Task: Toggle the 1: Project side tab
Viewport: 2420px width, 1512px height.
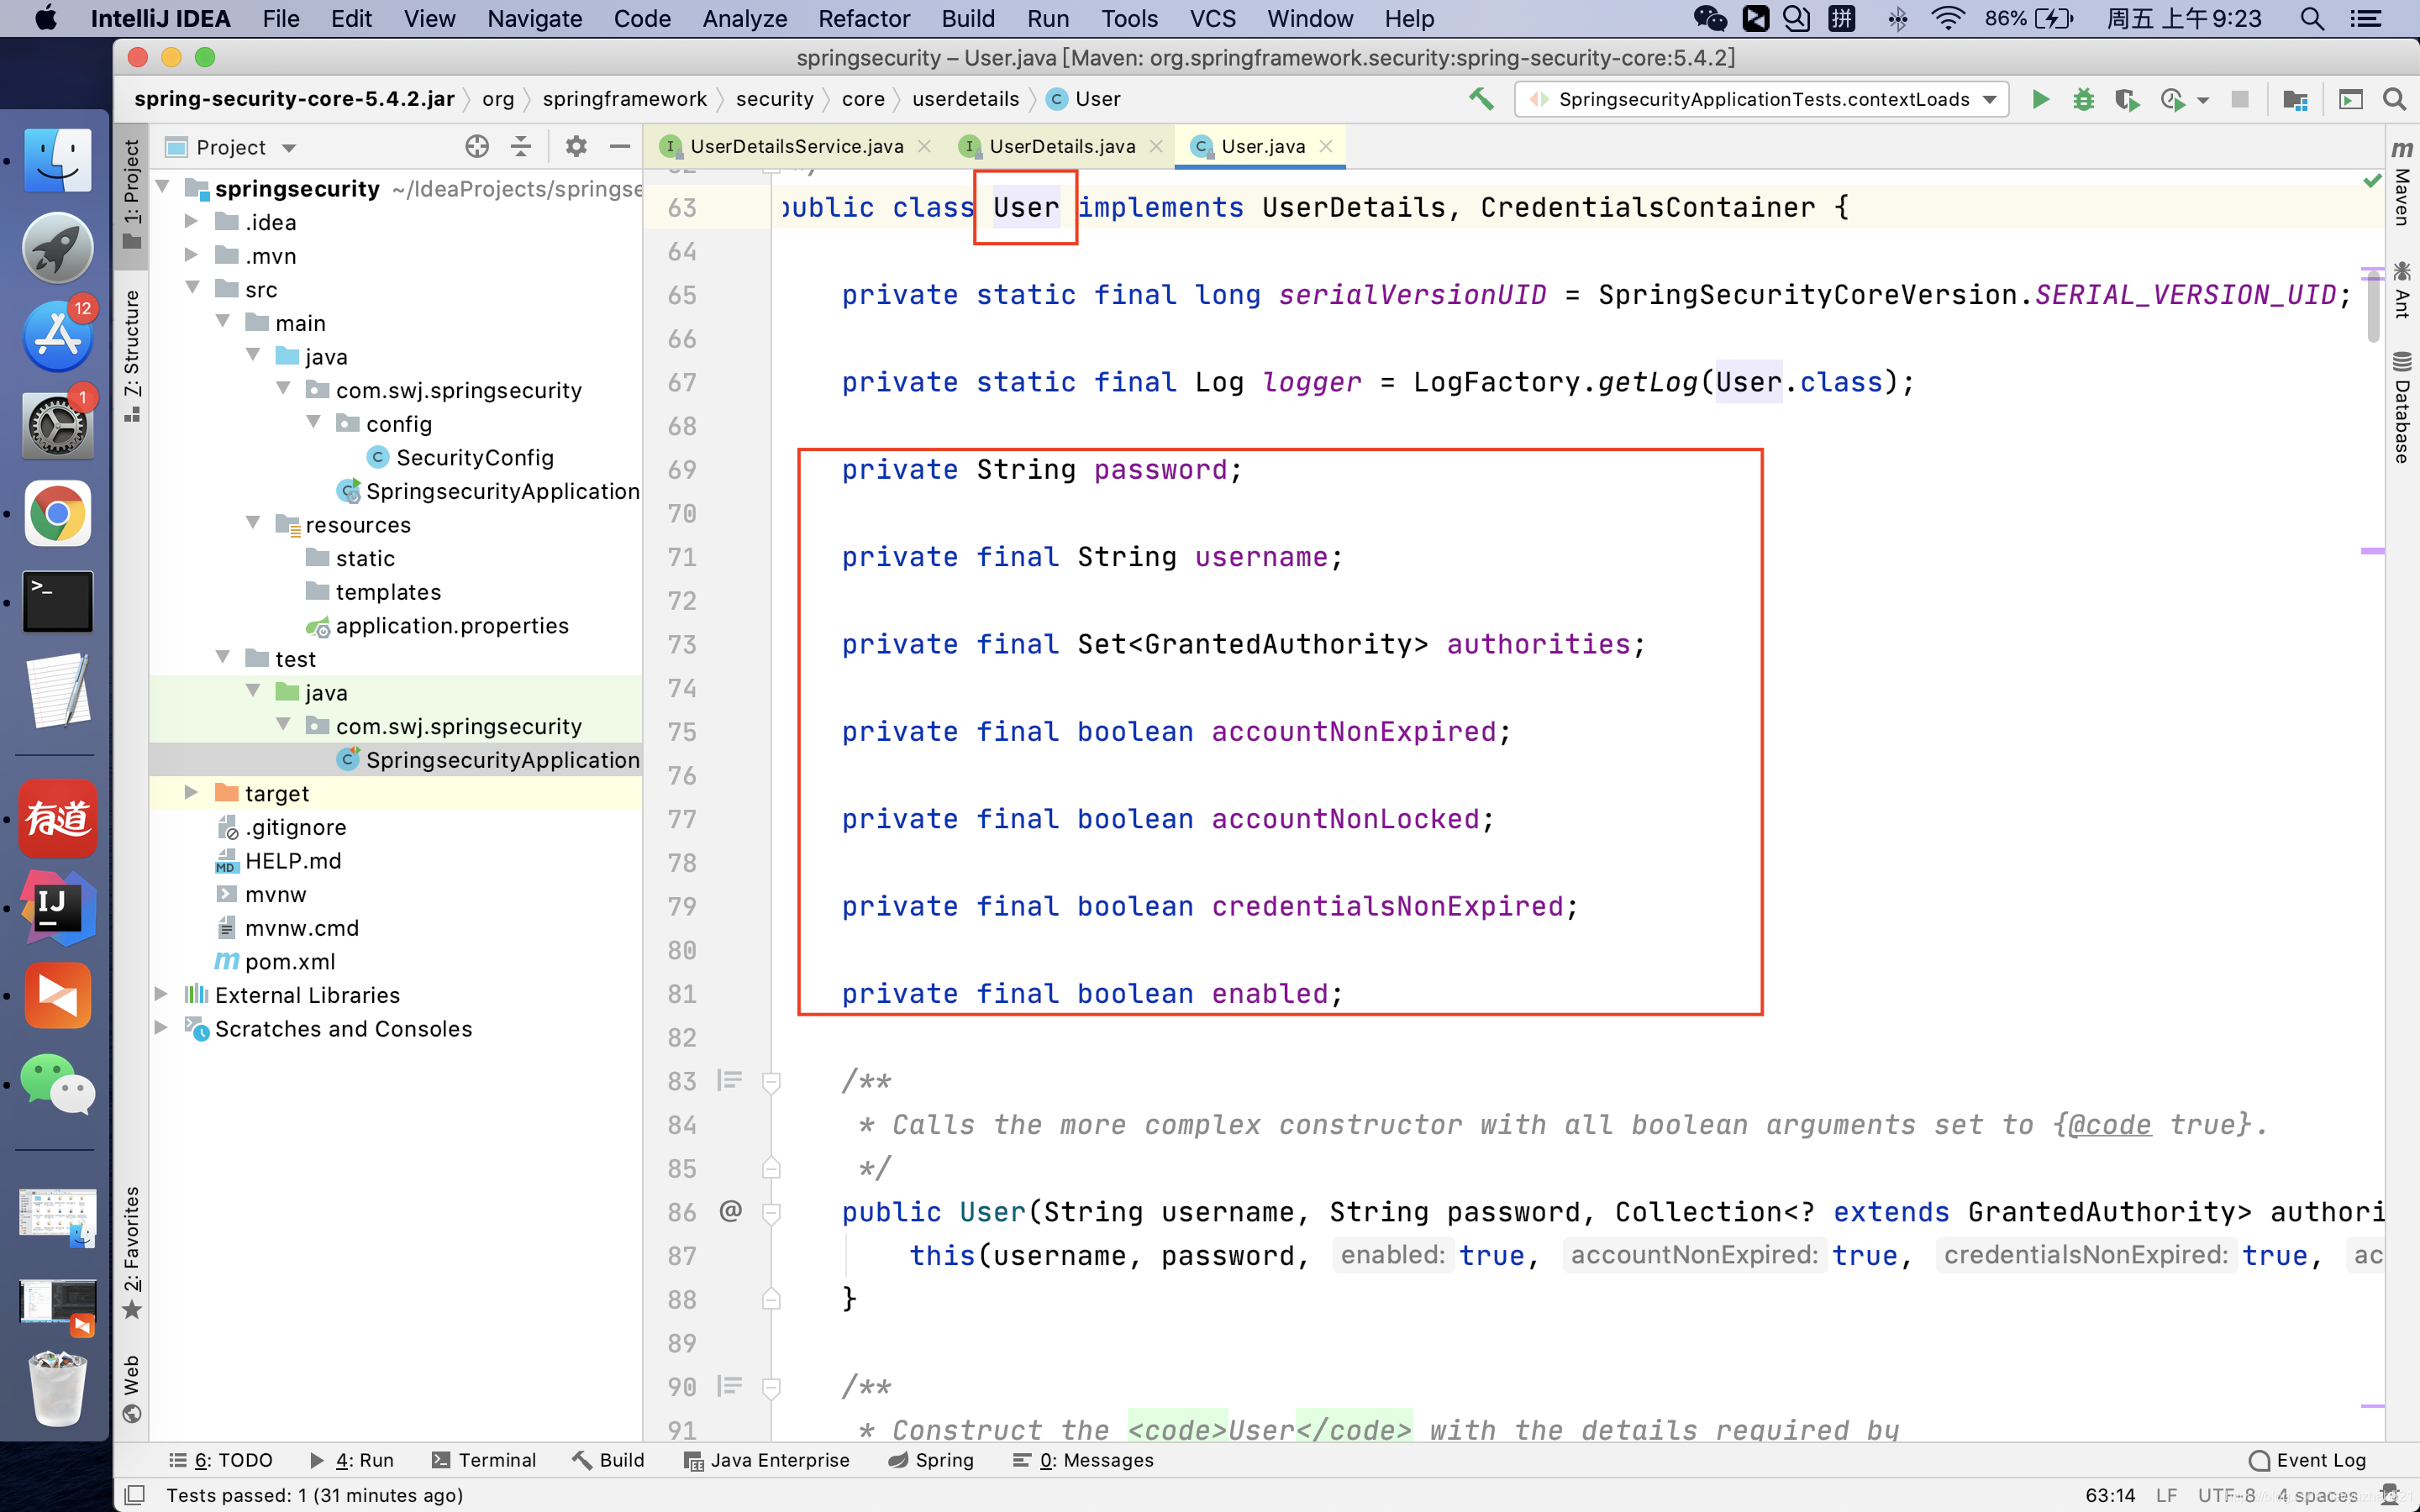Action: pos(131,194)
